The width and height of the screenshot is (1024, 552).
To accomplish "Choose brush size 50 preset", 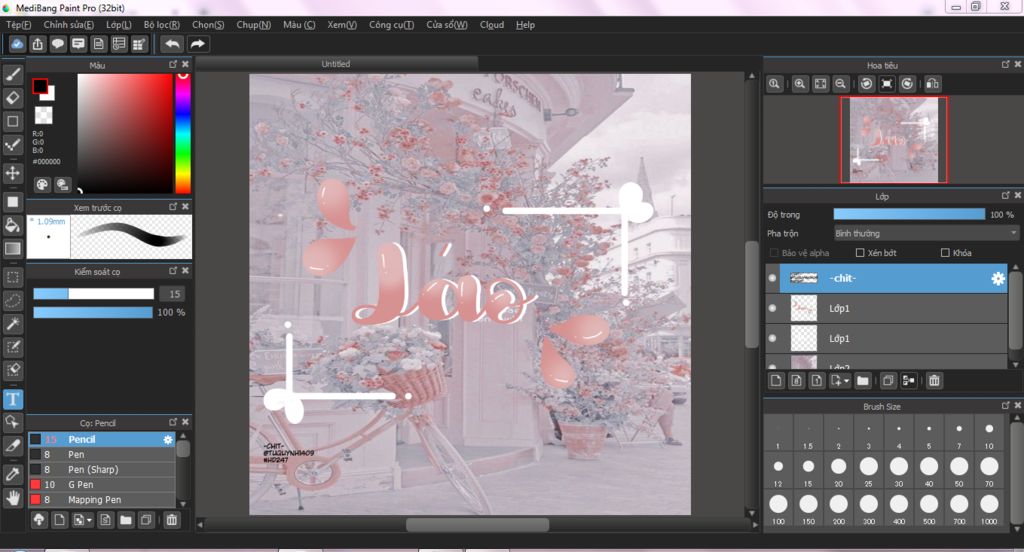I will [x=959, y=466].
